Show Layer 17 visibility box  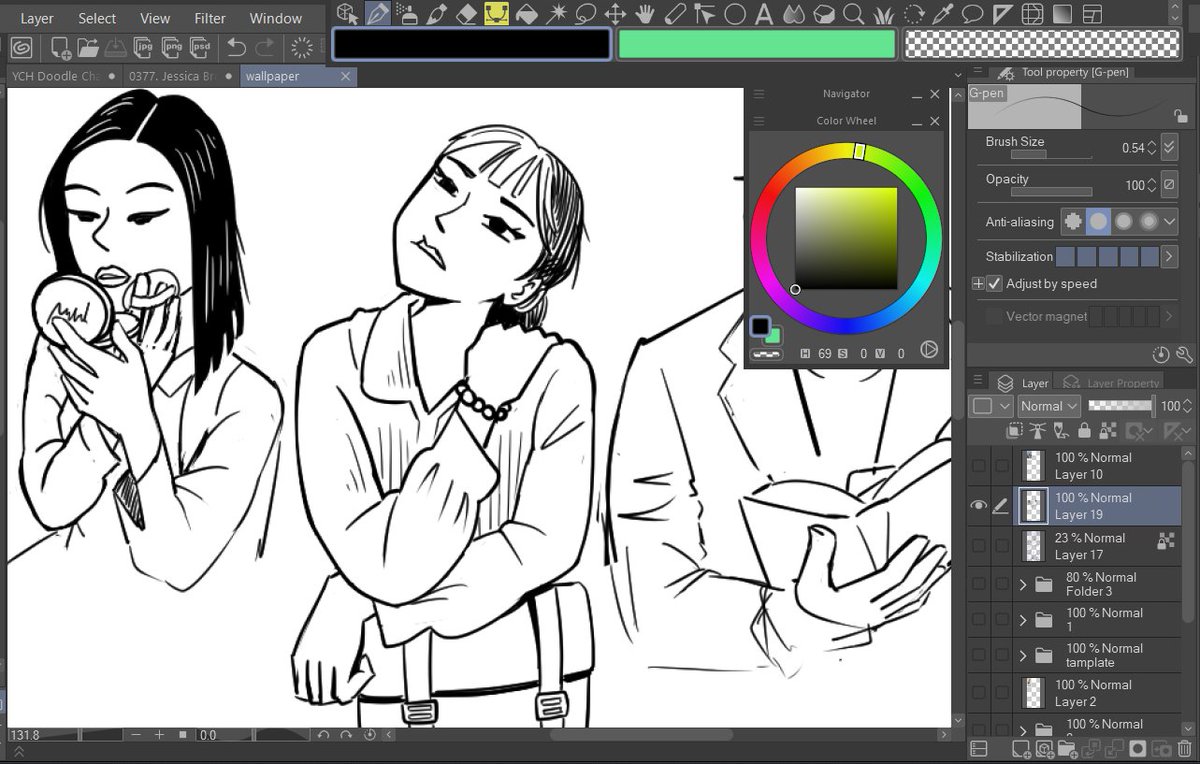pos(979,546)
